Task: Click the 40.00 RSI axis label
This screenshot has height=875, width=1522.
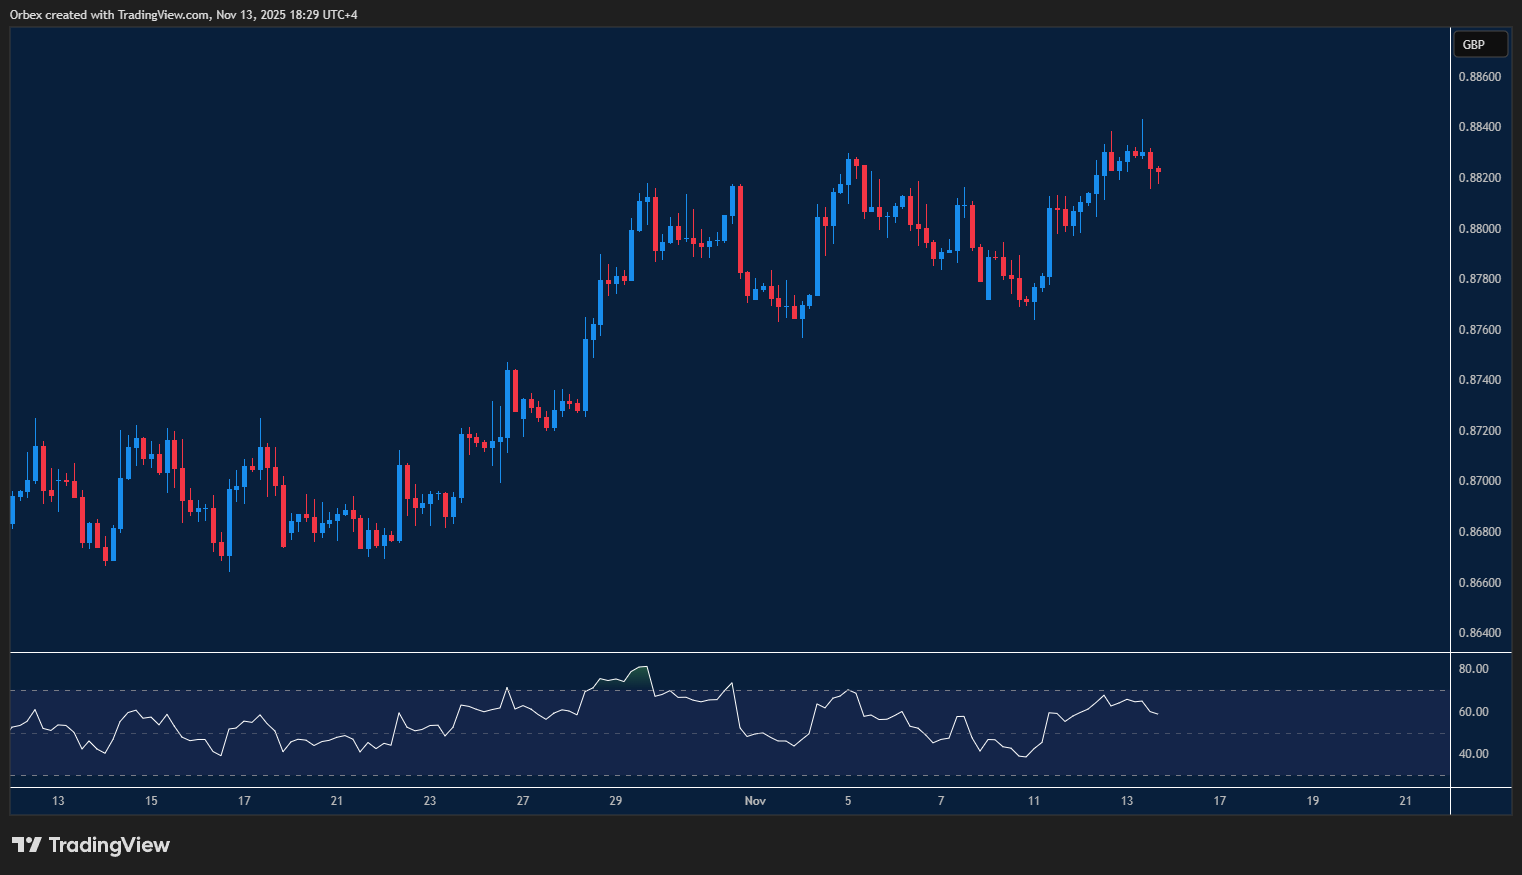Action: coord(1473,754)
